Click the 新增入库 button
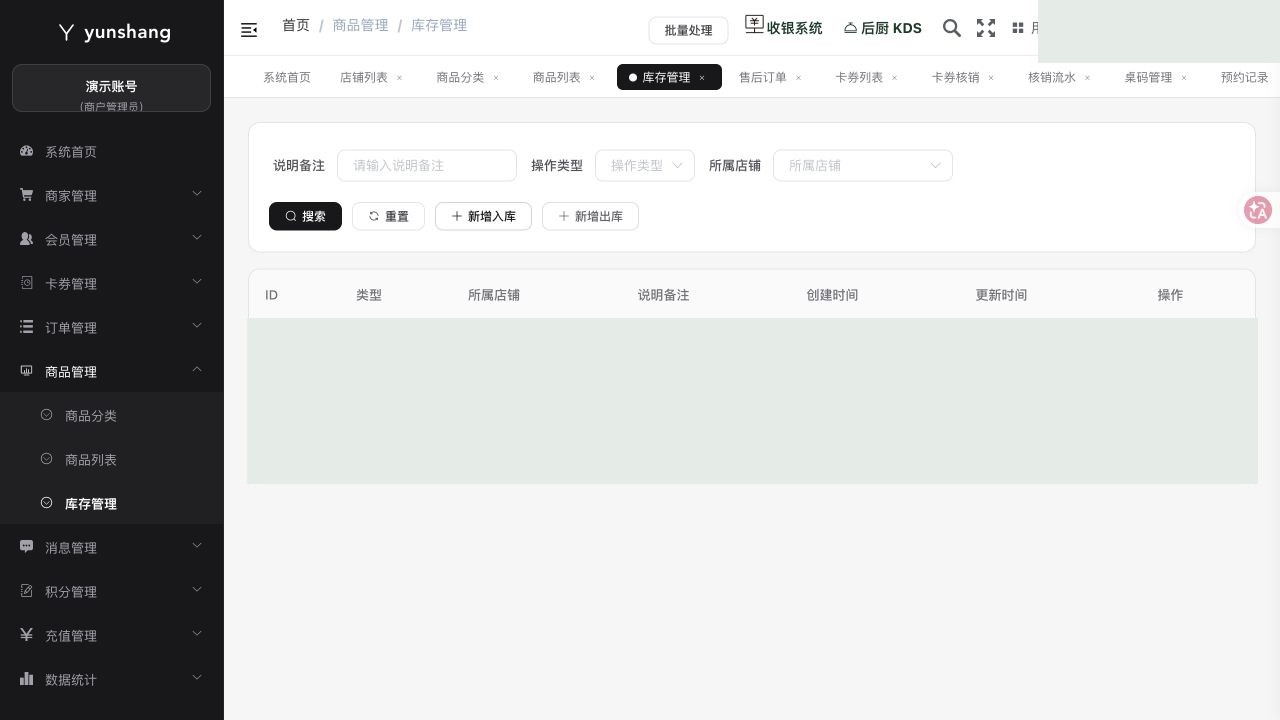The width and height of the screenshot is (1280, 720). point(483,216)
